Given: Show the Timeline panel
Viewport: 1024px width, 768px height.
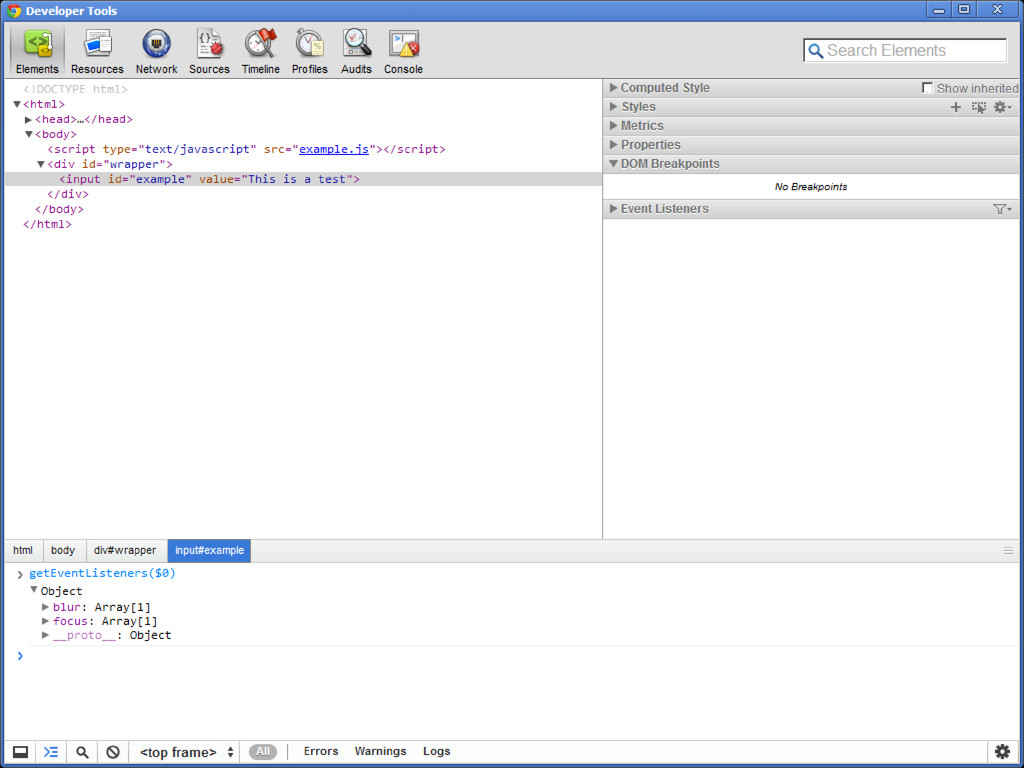Looking at the screenshot, I should [261, 52].
